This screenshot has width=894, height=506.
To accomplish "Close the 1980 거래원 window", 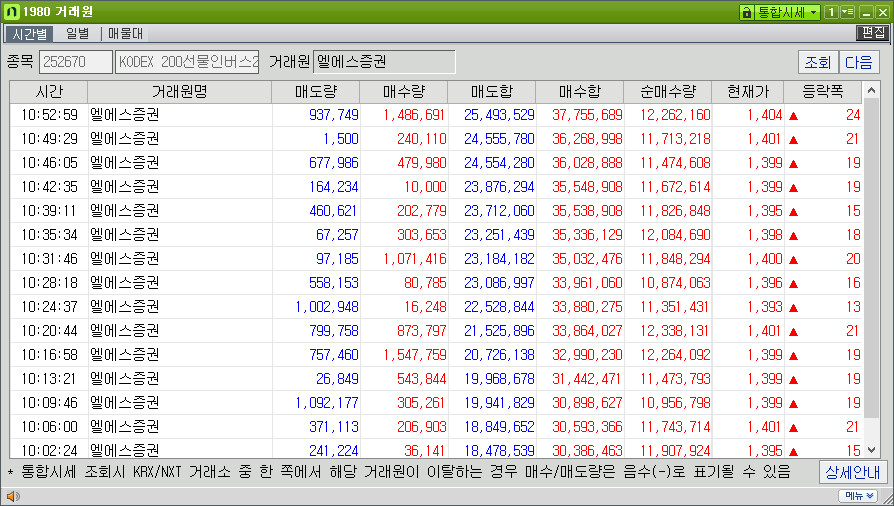I will 882,12.
